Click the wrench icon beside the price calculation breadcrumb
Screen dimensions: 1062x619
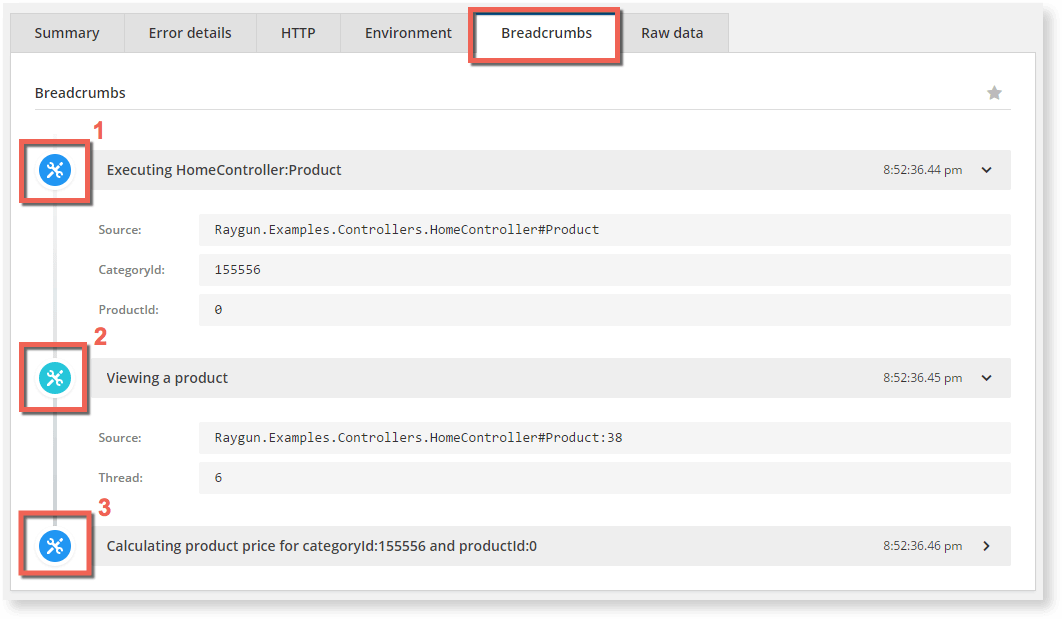pyautogui.click(x=56, y=546)
